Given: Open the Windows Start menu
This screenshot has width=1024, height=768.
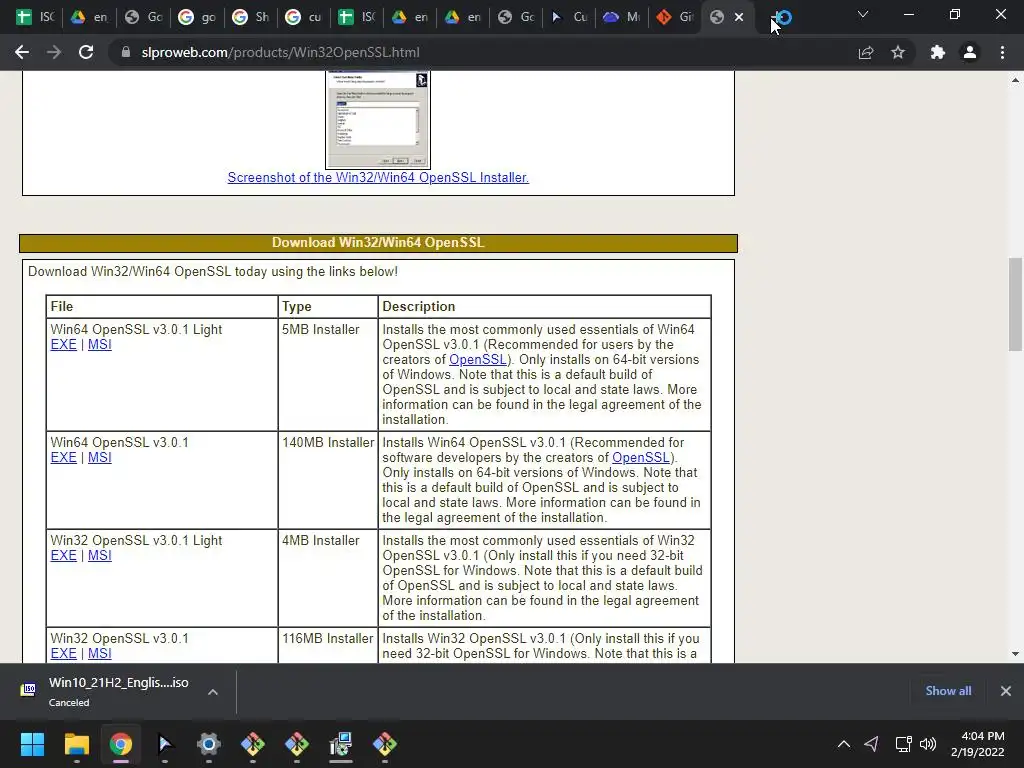Looking at the screenshot, I should [x=32, y=744].
